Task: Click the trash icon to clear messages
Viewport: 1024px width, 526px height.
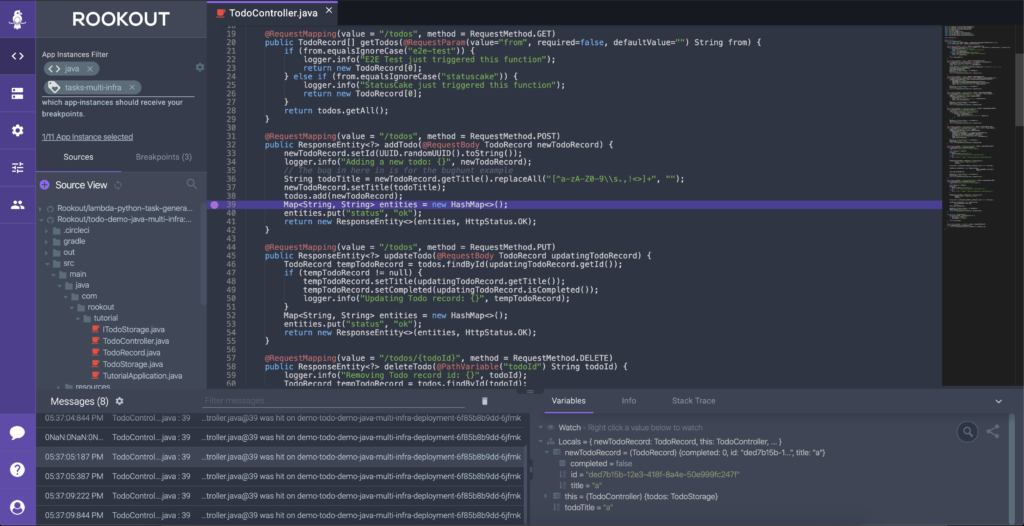Action: click(x=485, y=401)
